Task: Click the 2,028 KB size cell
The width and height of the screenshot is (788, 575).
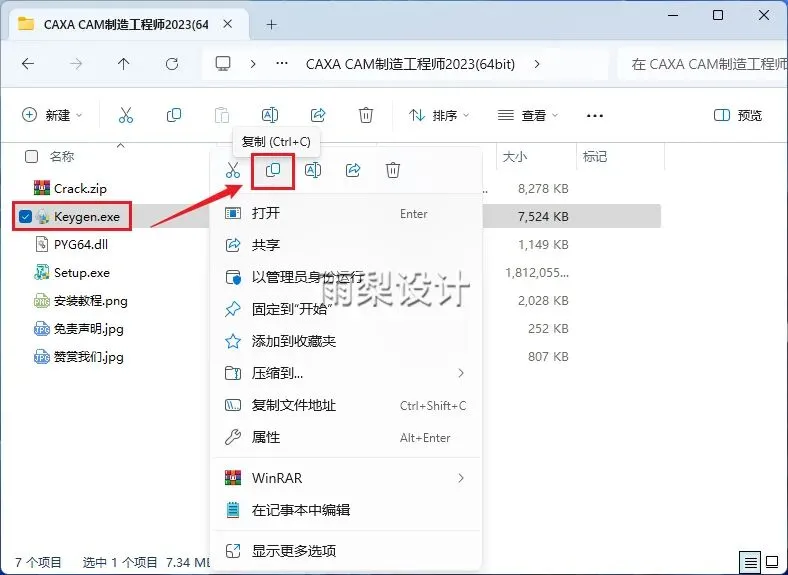Action: 543,301
